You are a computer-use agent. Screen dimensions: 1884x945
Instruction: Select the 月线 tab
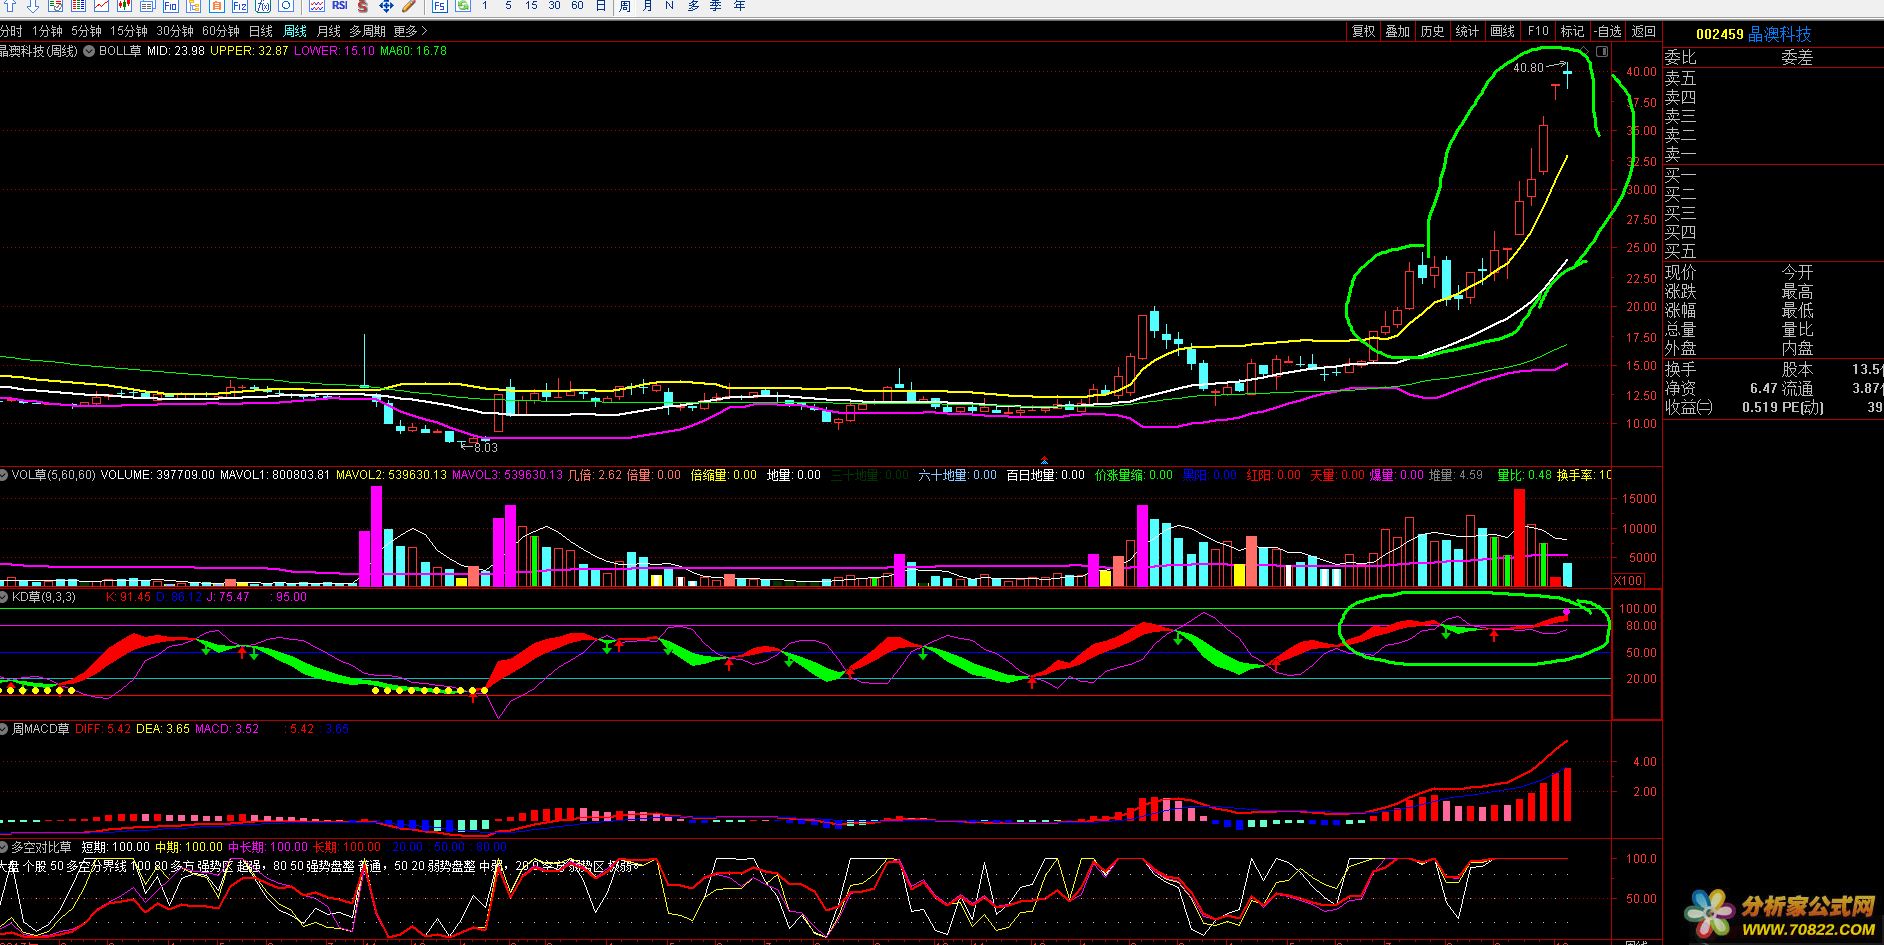(x=328, y=32)
